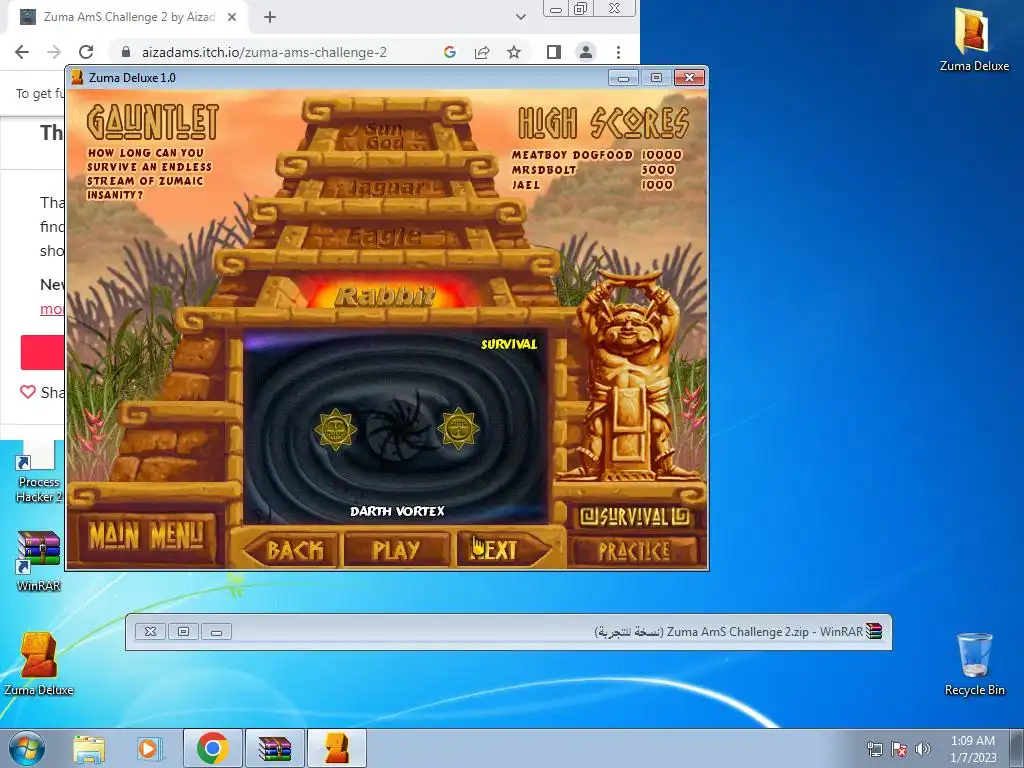Click the MRSDBOLT high score entry
Image resolution: width=1024 pixels, height=768 pixels.
[593, 170]
